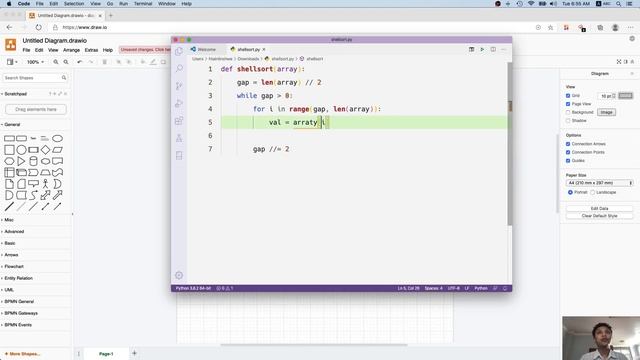The height and width of the screenshot is (360, 640).
Task: Open the Paper Size A4 dropdown
Action: [x=599, y=183]
